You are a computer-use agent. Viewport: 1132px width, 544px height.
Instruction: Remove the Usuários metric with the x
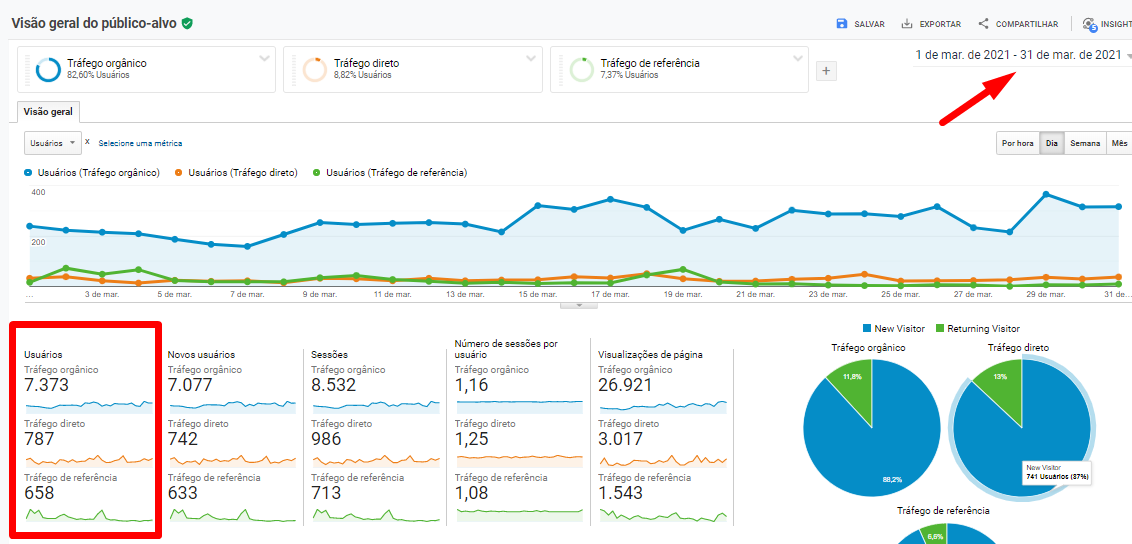tap(87, 142)
